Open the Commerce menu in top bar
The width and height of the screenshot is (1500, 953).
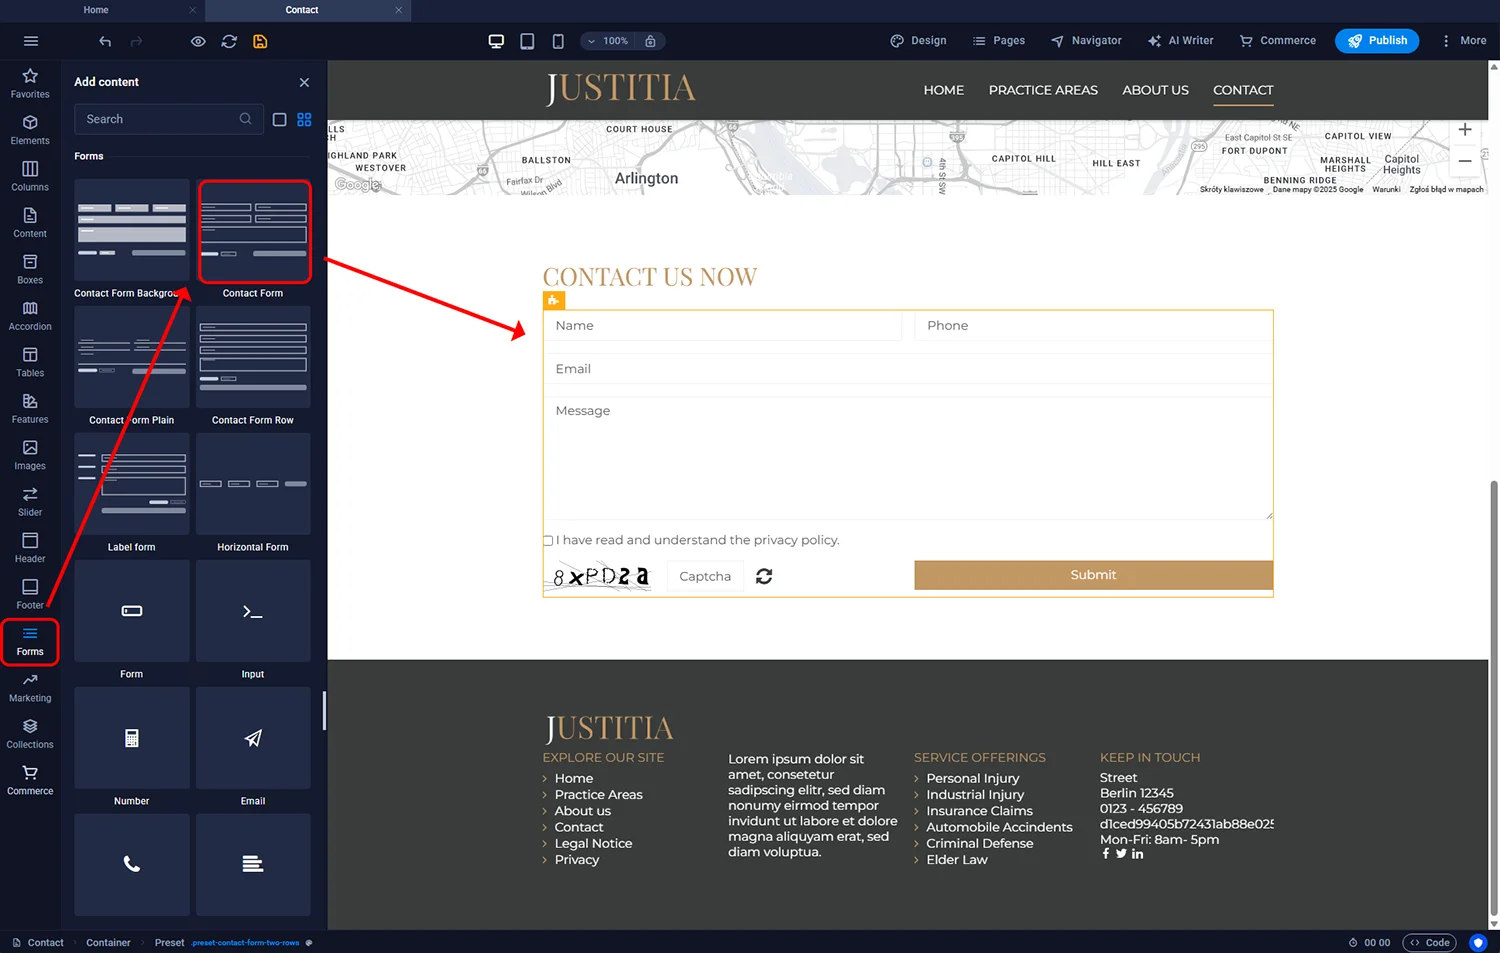(1278, 41)
